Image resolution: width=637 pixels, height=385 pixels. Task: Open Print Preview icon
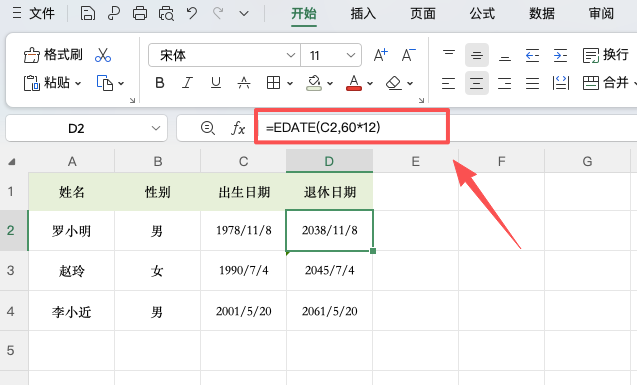[166, 13]
